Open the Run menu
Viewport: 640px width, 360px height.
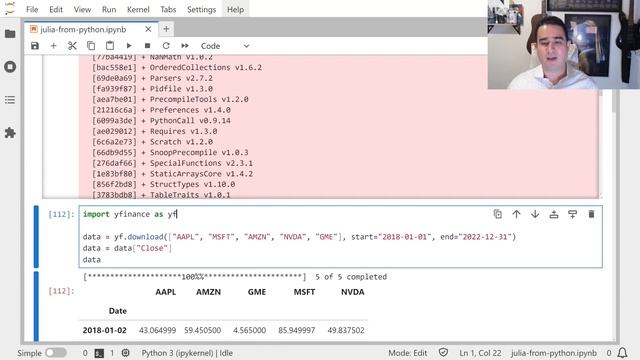[x=109, y=9]
